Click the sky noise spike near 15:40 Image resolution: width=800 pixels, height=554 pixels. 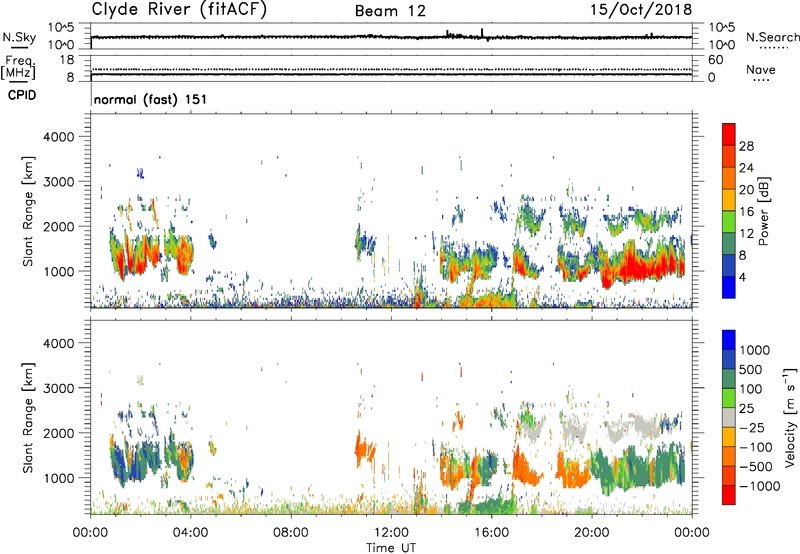pyautogui.click(x=482, y=33)
